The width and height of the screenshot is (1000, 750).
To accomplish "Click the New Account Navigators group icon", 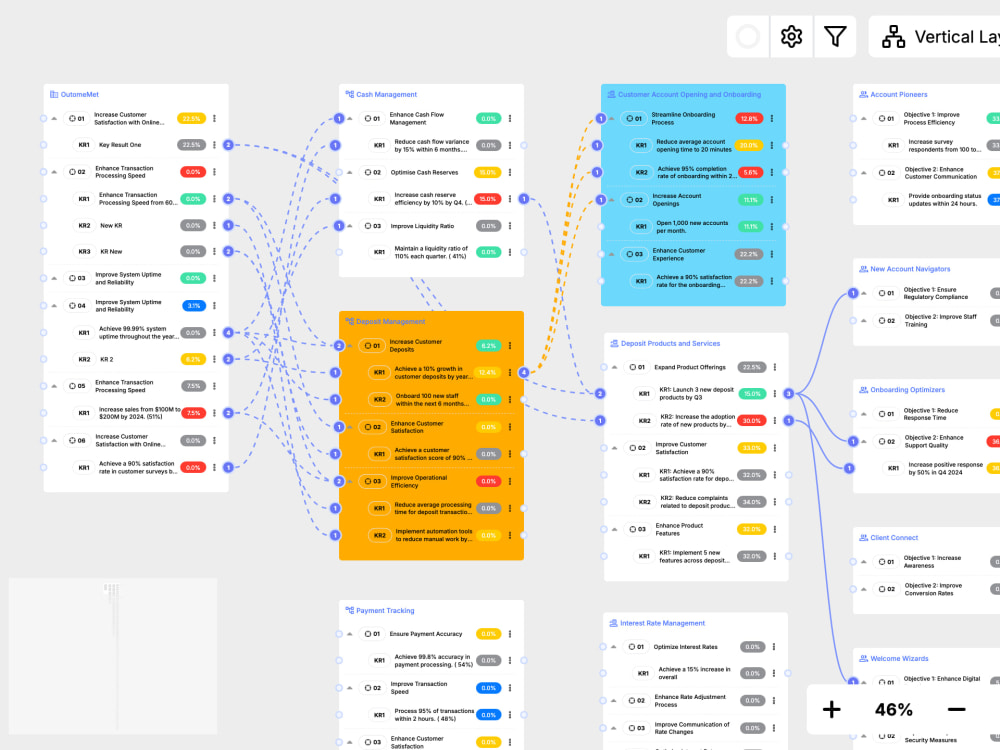I will (x=864, y=269).
